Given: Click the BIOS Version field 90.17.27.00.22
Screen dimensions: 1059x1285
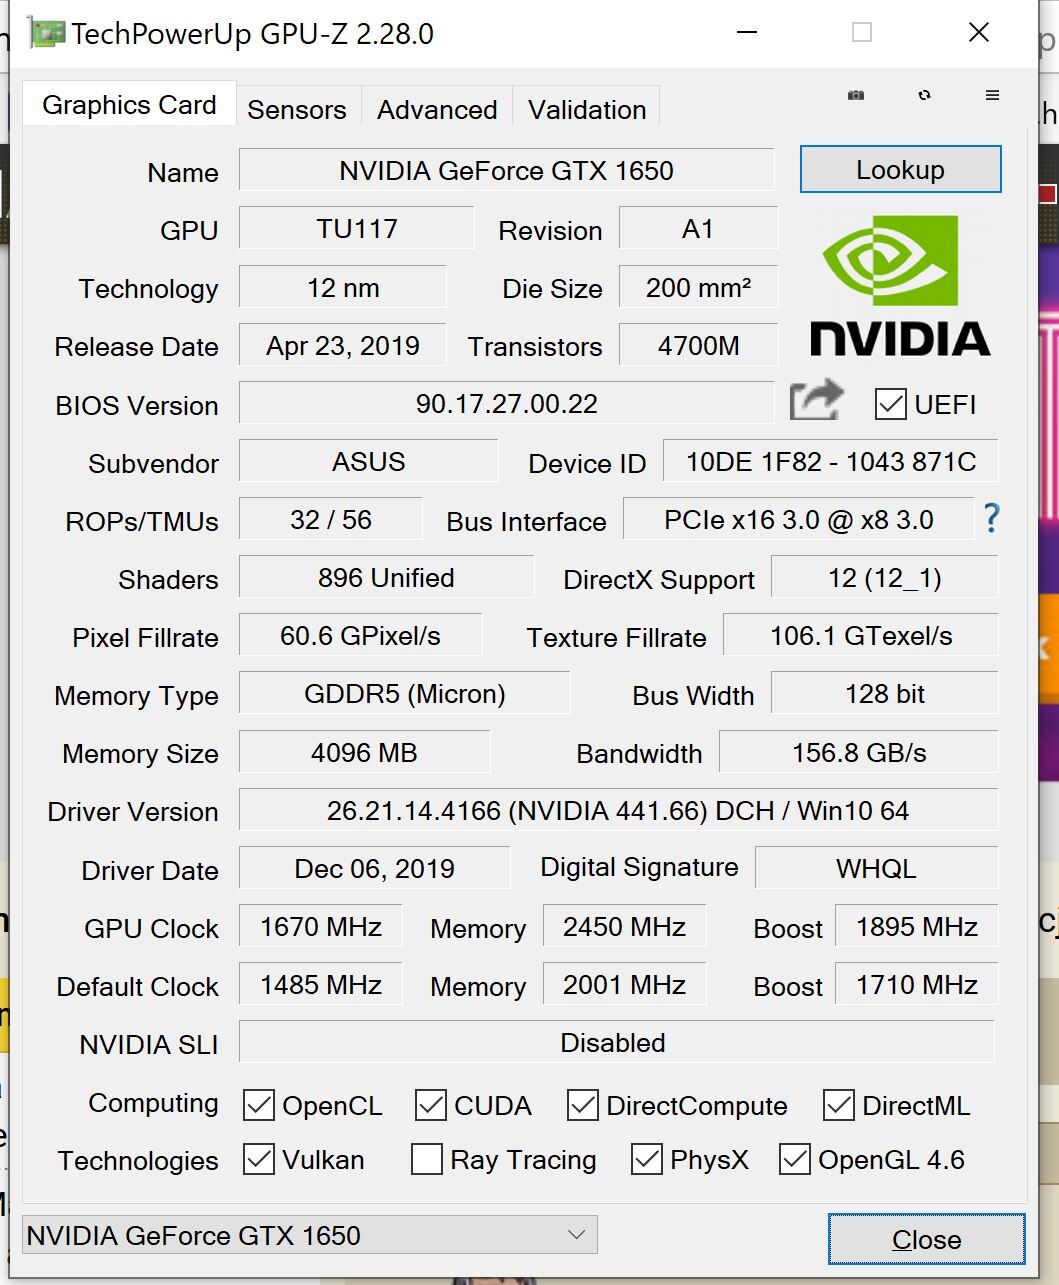Looking at the screenshot, I should tap(506, 403).
